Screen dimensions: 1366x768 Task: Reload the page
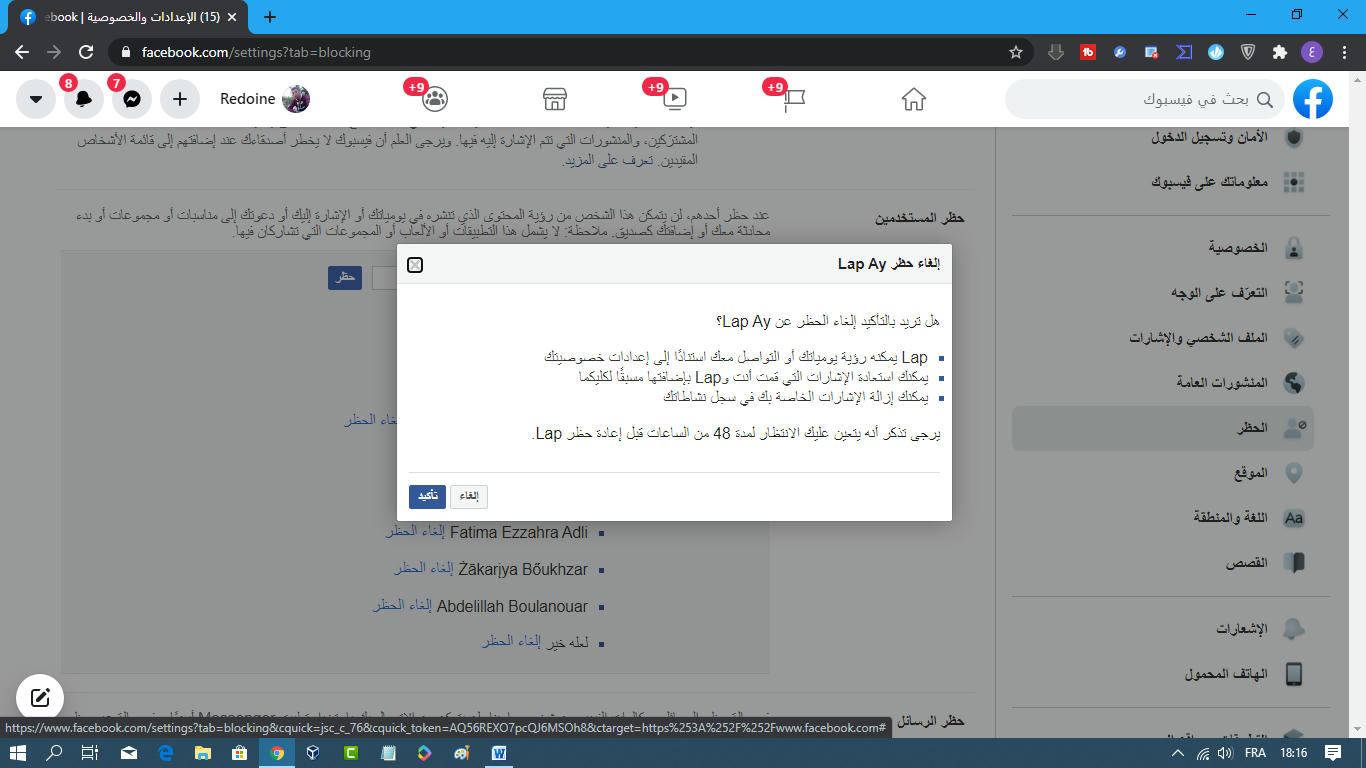(86, 52)
